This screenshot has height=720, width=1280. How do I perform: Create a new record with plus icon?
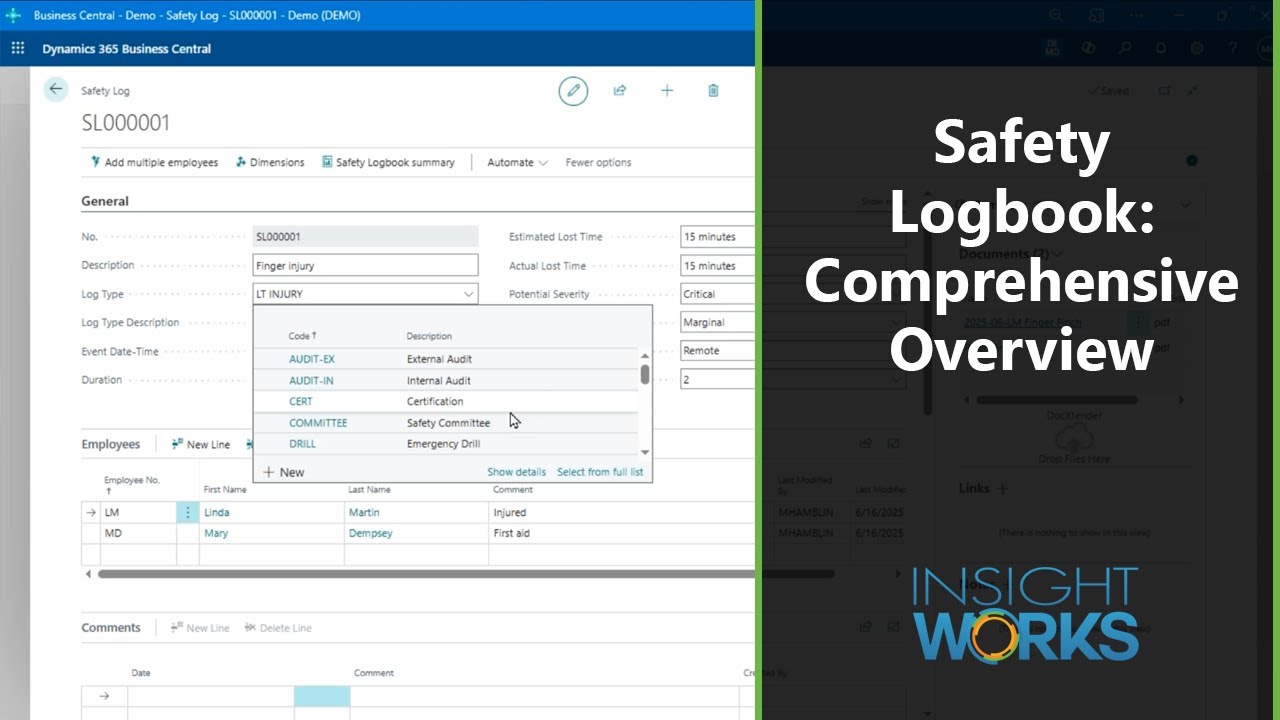point(667,90)
